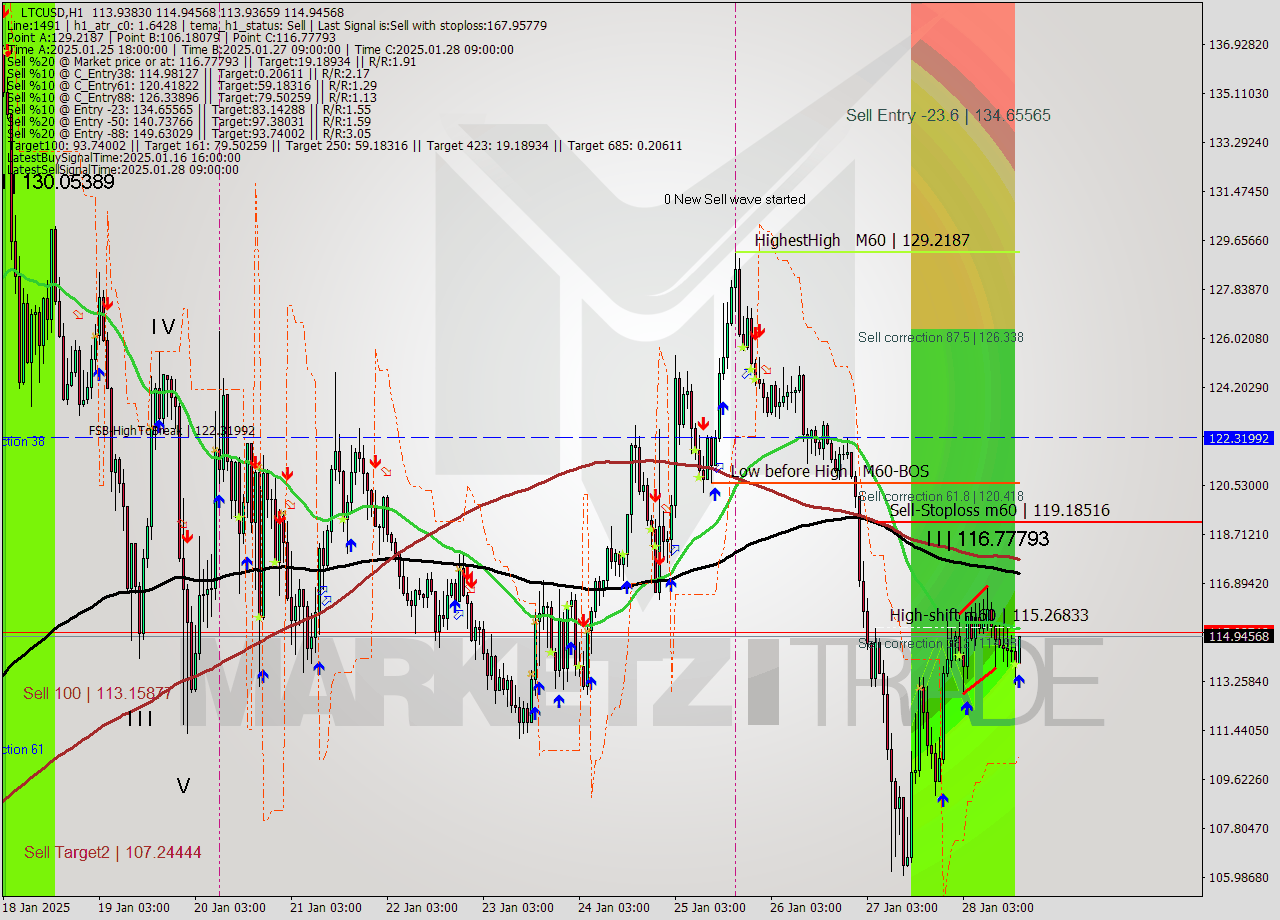
Task: Click '18 Jan 2025' on the time axis
Action: (37, 907)
